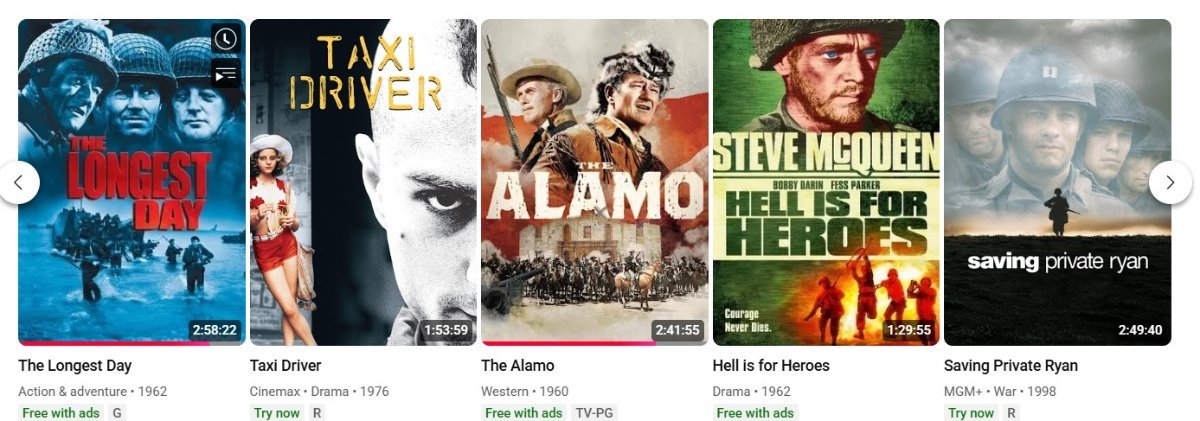Click red watch progress bar on The Alamo
The width and height of the screenshot is (1200, 421).
pyautogui.click(x=568, y=343)
